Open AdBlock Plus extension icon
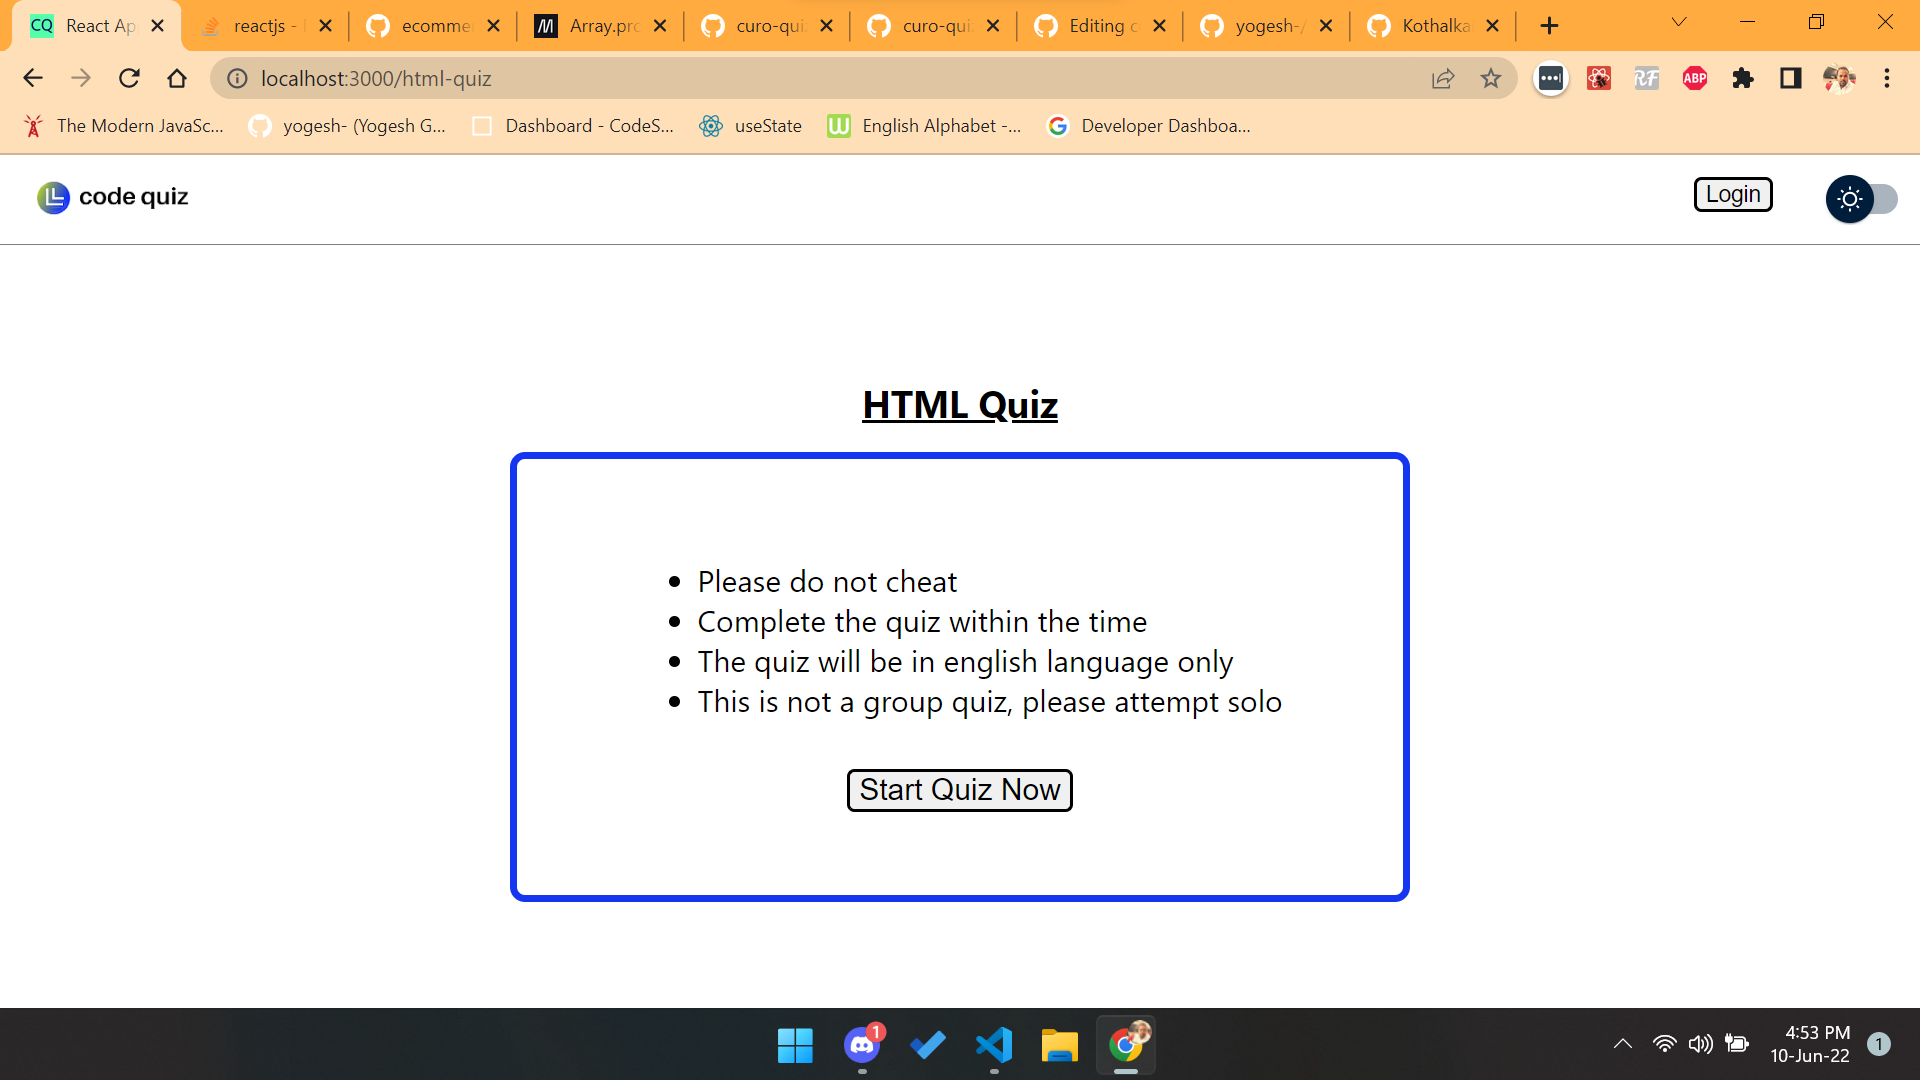1920x1080 pixels. tap(1694, 78)
